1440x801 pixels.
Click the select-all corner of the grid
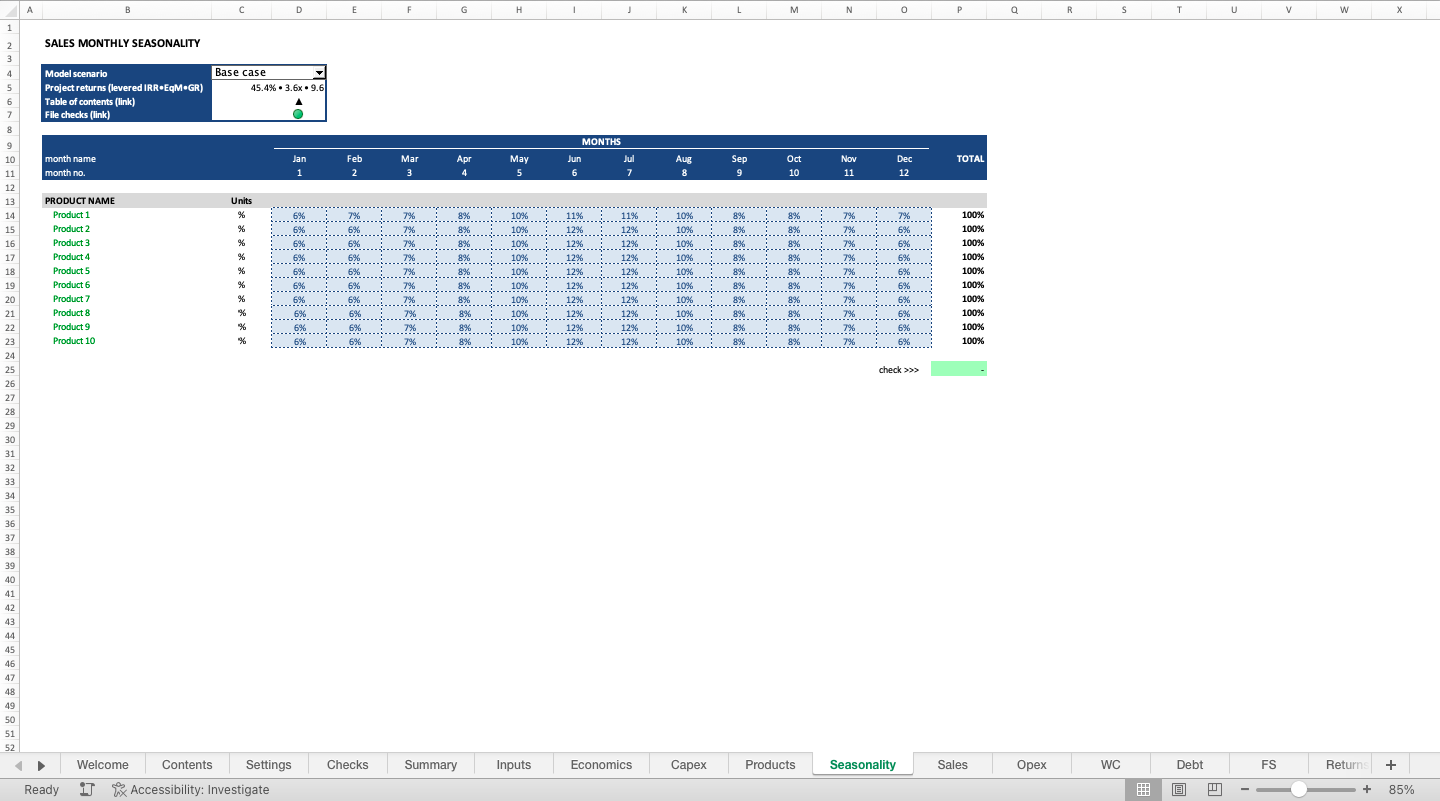[x=9, y=10]
